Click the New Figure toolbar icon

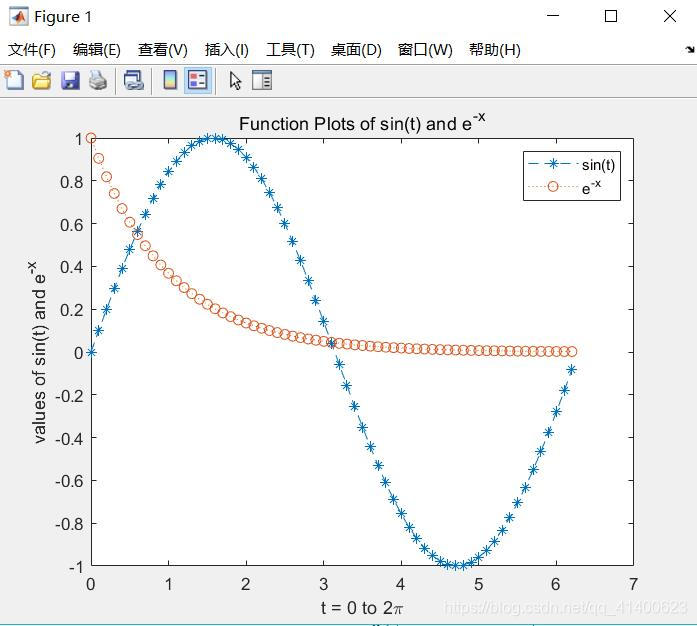[x=14, y=80]
